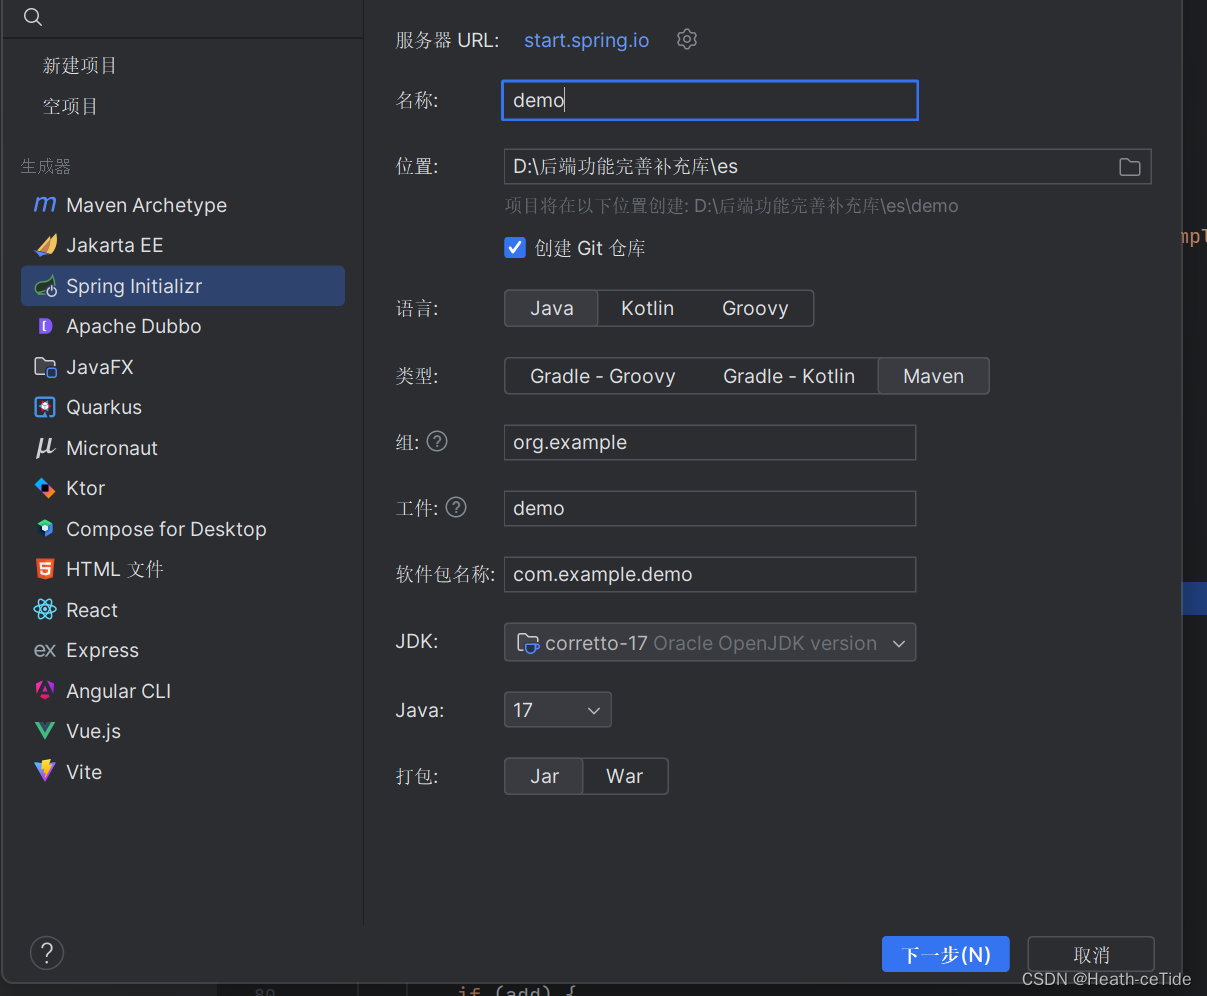Image resolution: width=1207 pixels, height=996 pixels.
Task: Open the dialog help question mark
Action: (x=47, y=953)
